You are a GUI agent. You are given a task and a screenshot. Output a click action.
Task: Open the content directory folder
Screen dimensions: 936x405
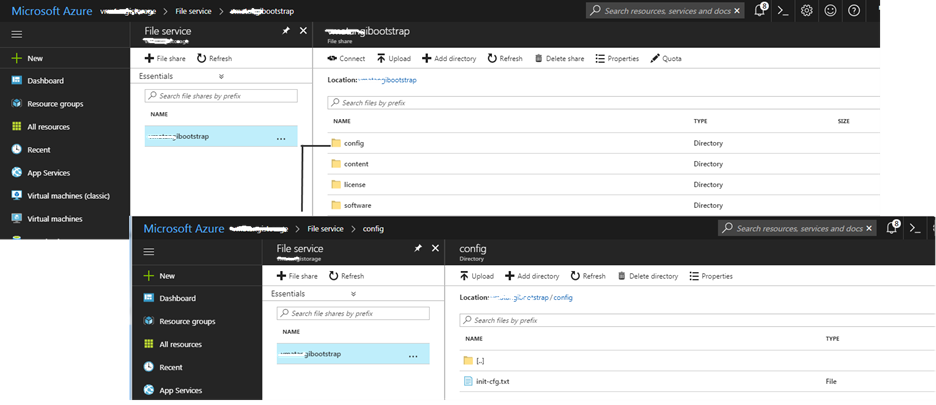point(355,164)
